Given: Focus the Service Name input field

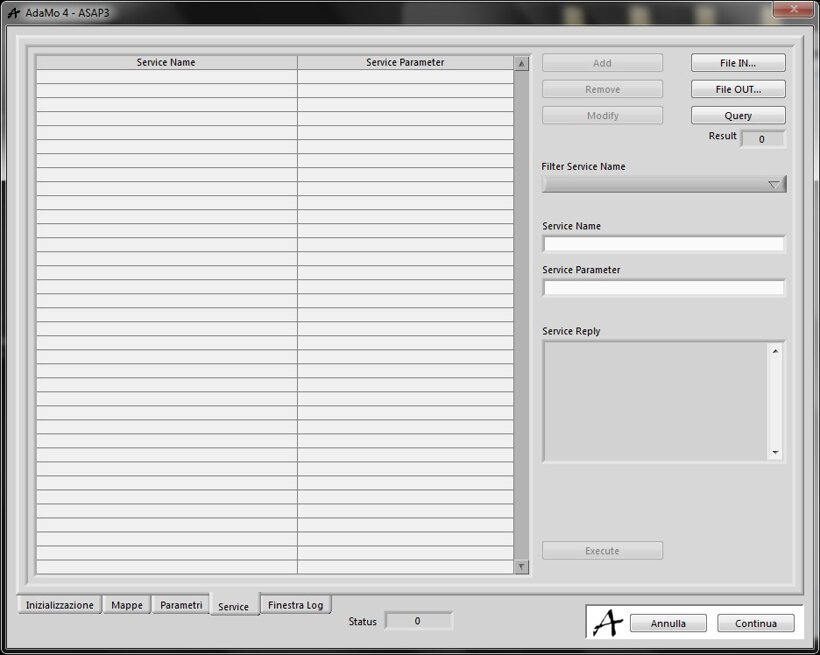Looking at the screenshot, I should 663,244.
